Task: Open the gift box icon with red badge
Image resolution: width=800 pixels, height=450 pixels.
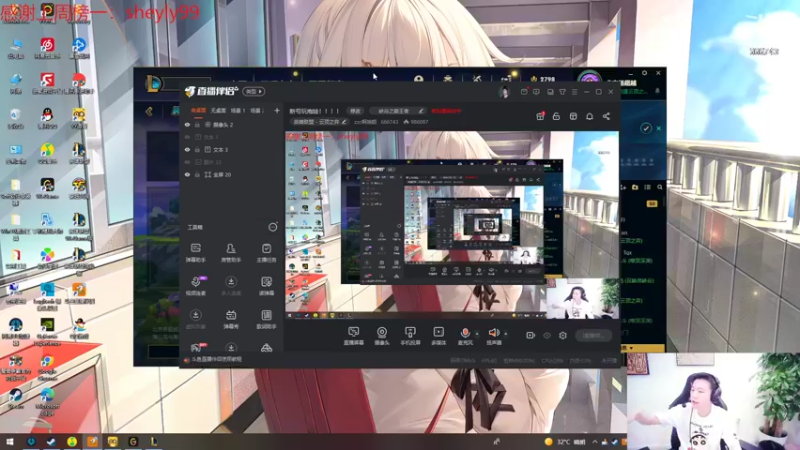Action: (540, 116)
